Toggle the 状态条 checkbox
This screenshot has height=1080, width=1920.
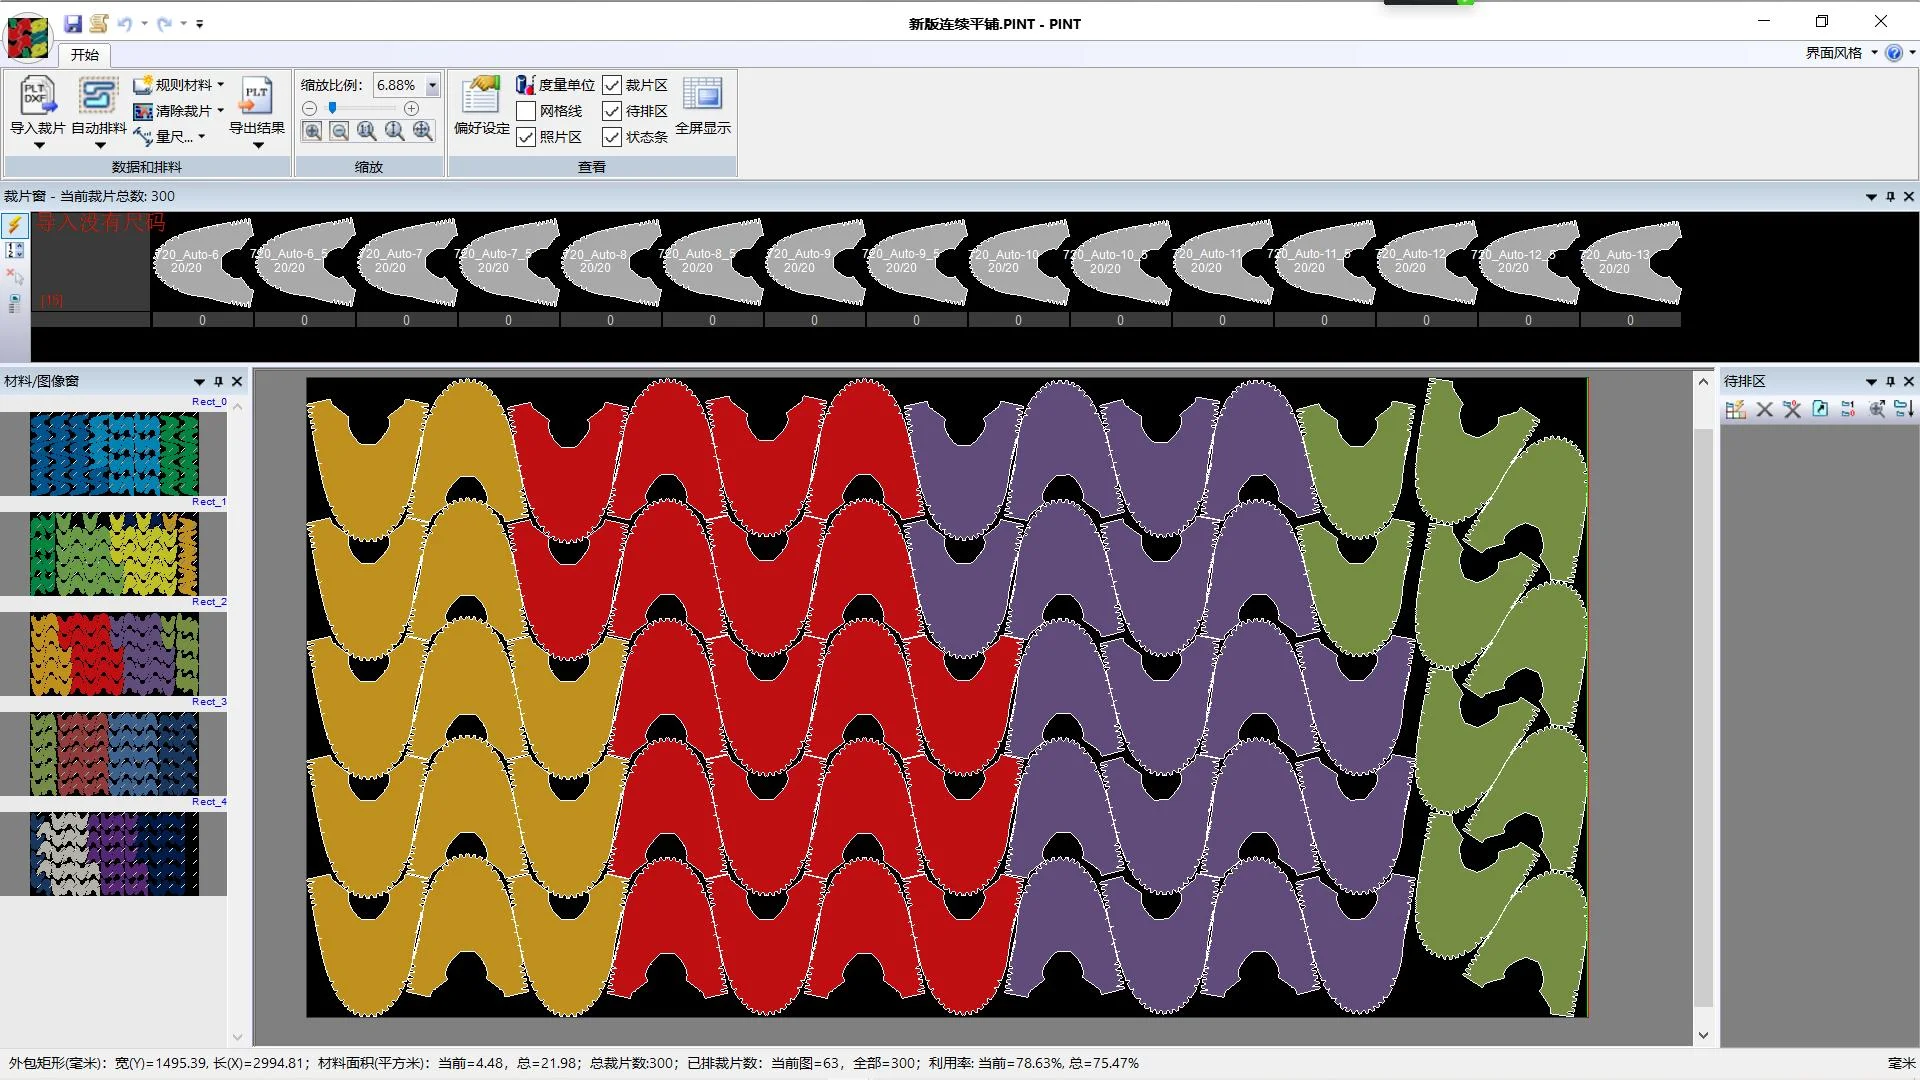(612, 137)
